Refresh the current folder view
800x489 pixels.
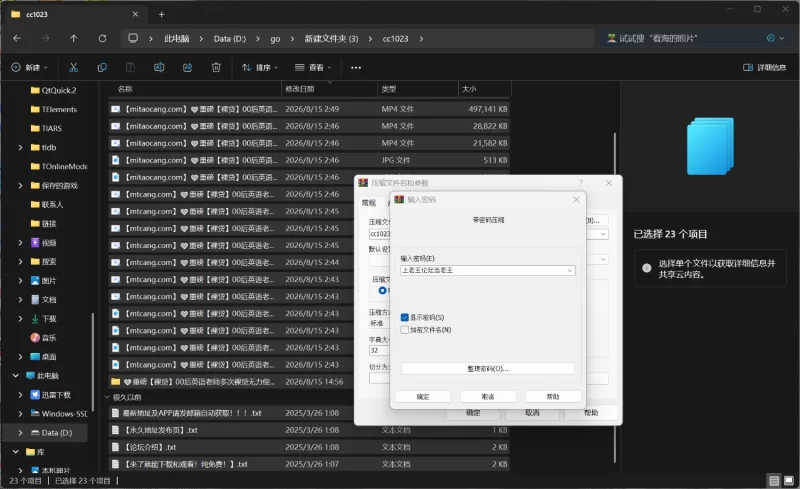[x=103, y=38]
